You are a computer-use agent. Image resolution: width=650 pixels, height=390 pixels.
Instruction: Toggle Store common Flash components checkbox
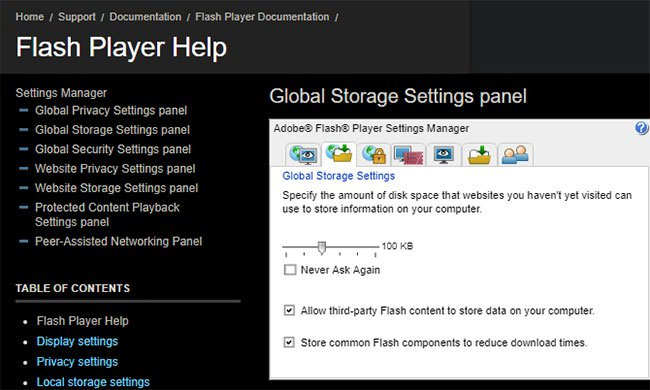(x=289, y=342)
